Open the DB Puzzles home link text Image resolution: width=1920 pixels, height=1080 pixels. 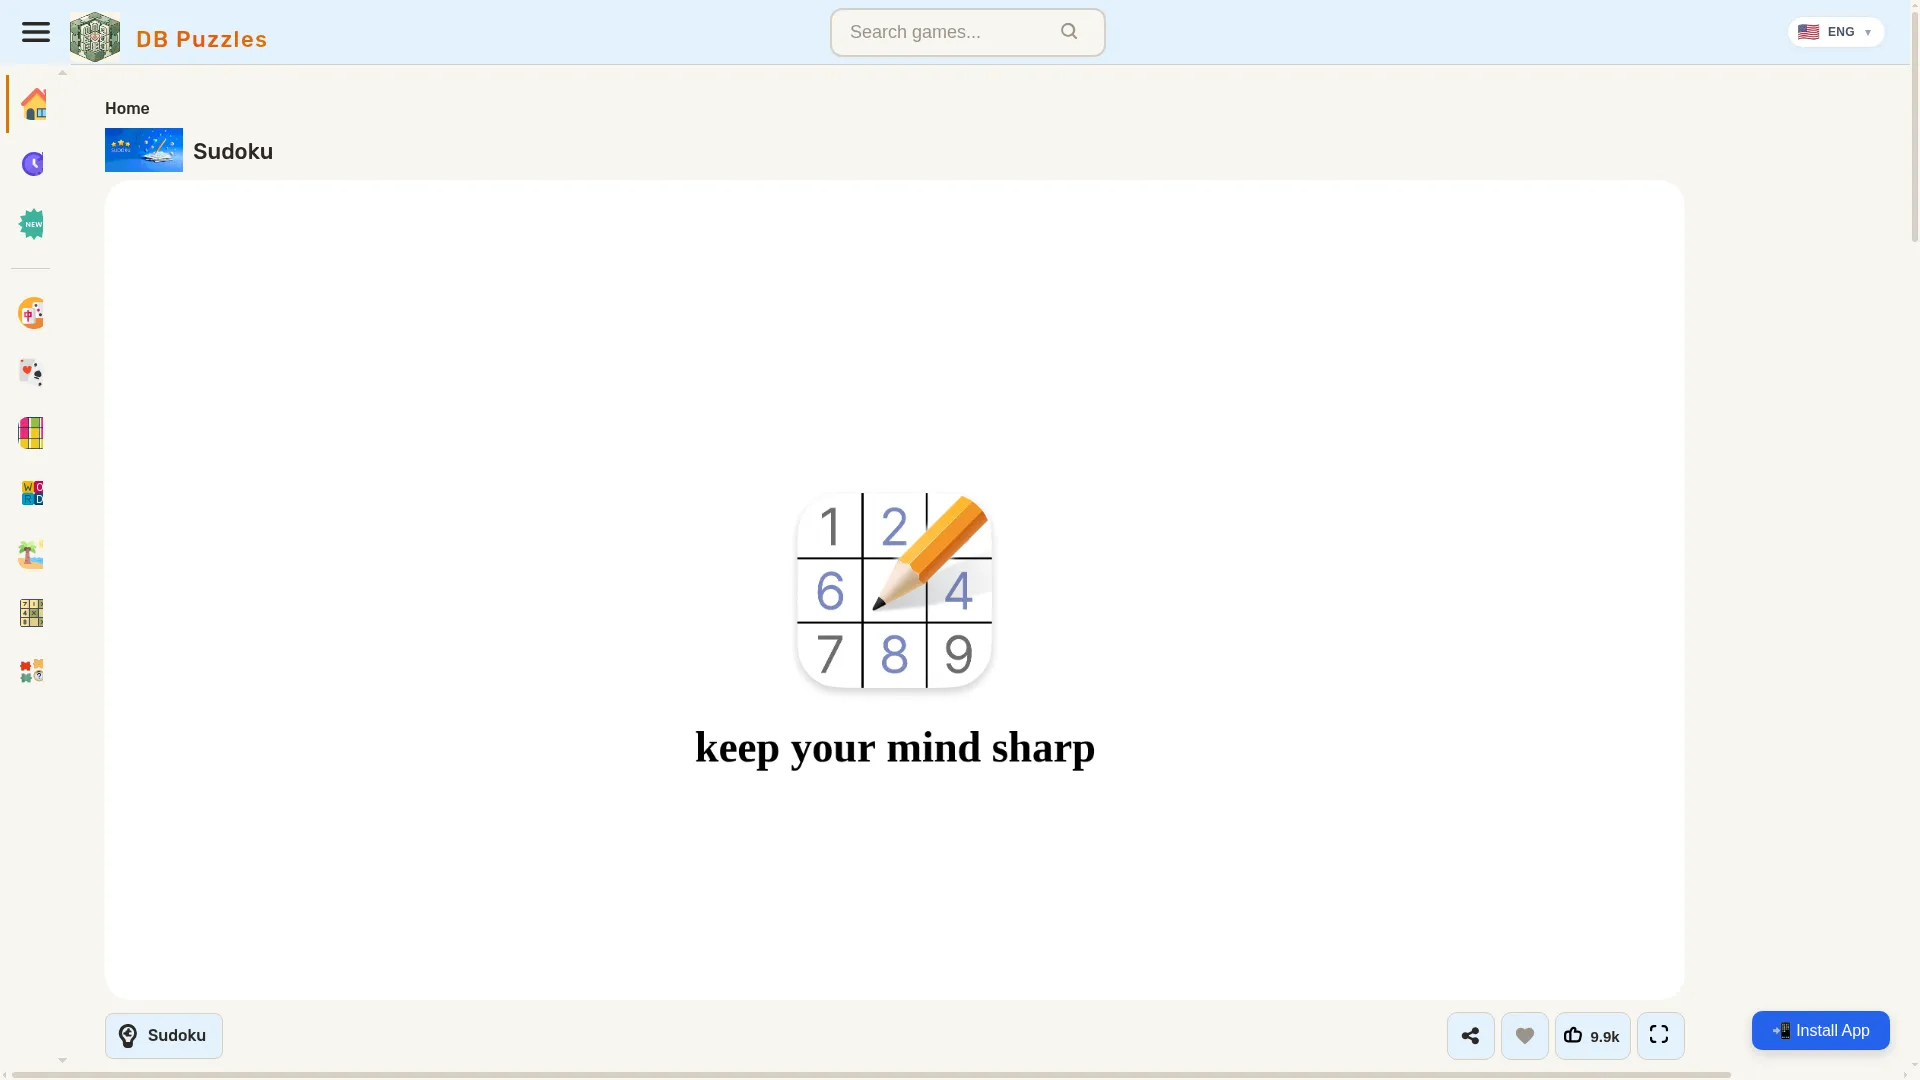[x=201, y=39]
